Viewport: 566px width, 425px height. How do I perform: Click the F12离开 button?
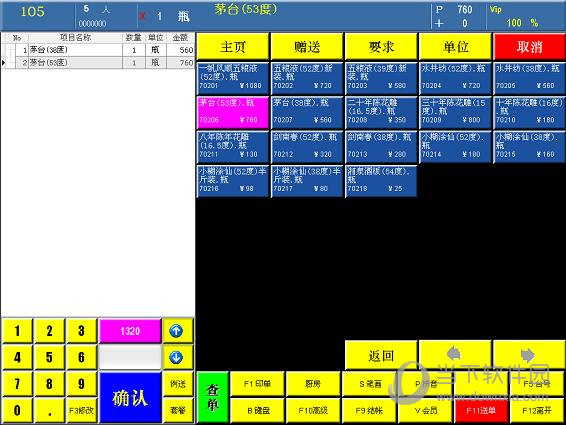click(537, 410)
